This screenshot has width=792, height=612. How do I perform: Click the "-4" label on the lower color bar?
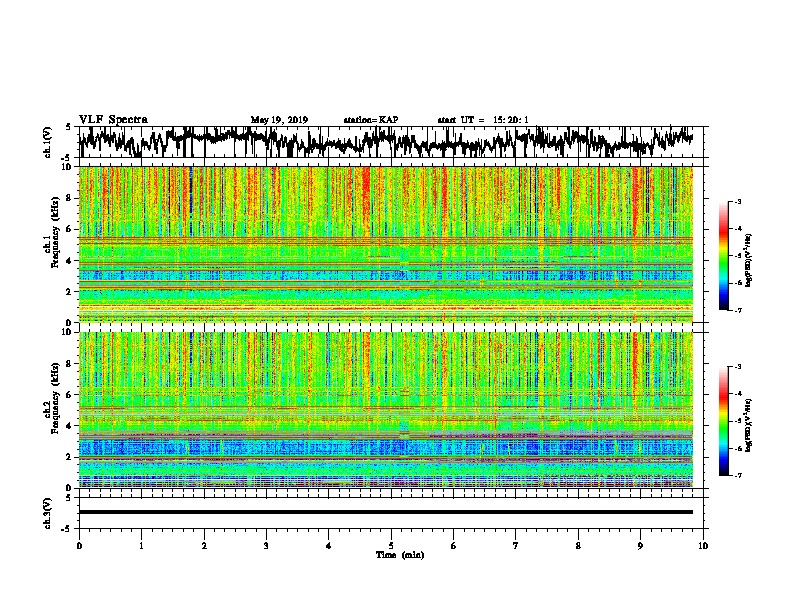[737, 394]
